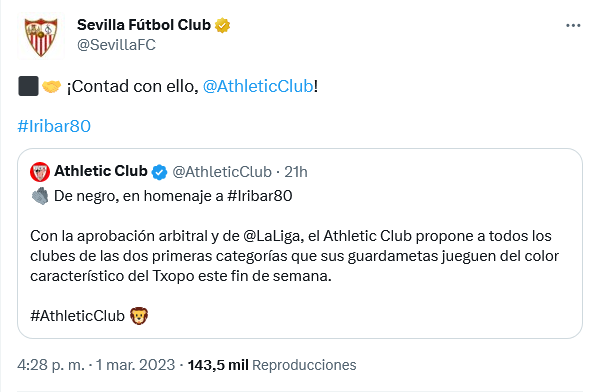Click the blue verified badge on Athletic Club
The image size is (598, 392).
point(159,172)
